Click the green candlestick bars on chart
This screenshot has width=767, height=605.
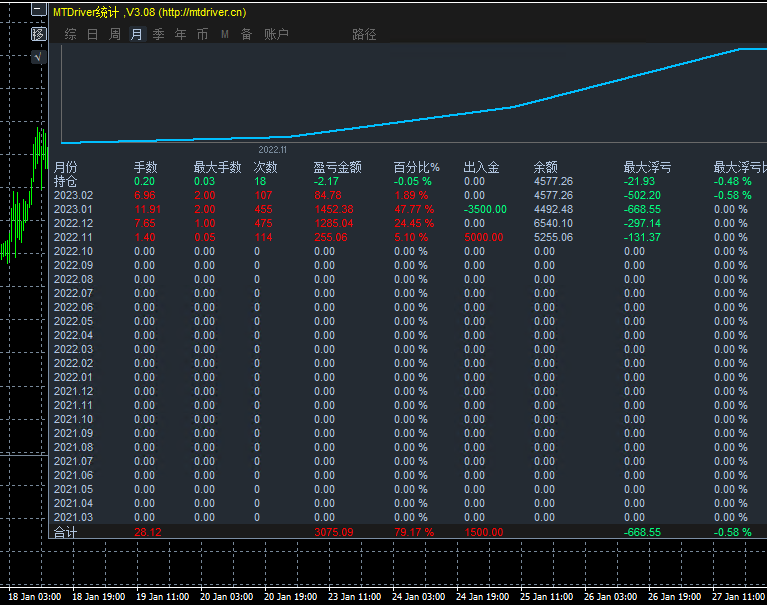pyautogui.click(x=24, y=196)
